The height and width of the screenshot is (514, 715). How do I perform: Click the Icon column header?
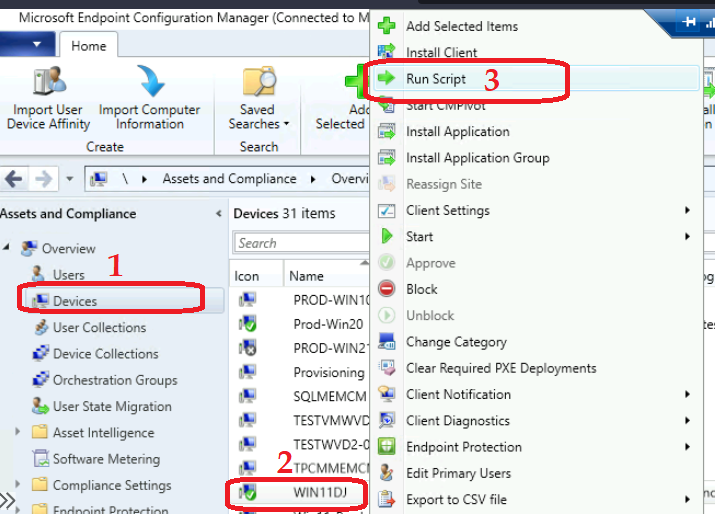257,275
